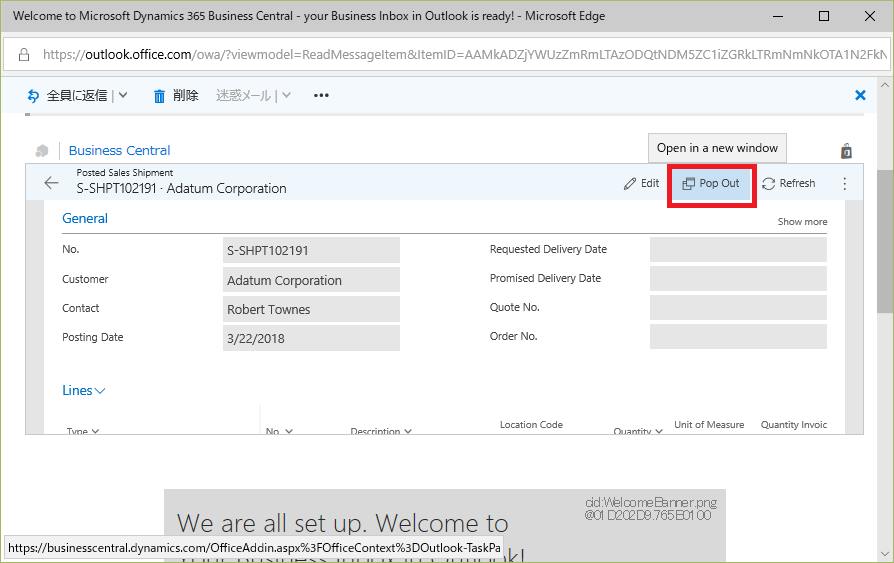Image resolution: width=894 pixels, height=563 pixels.
Task: Click the welcome banner image
Action: pos(445,525)
